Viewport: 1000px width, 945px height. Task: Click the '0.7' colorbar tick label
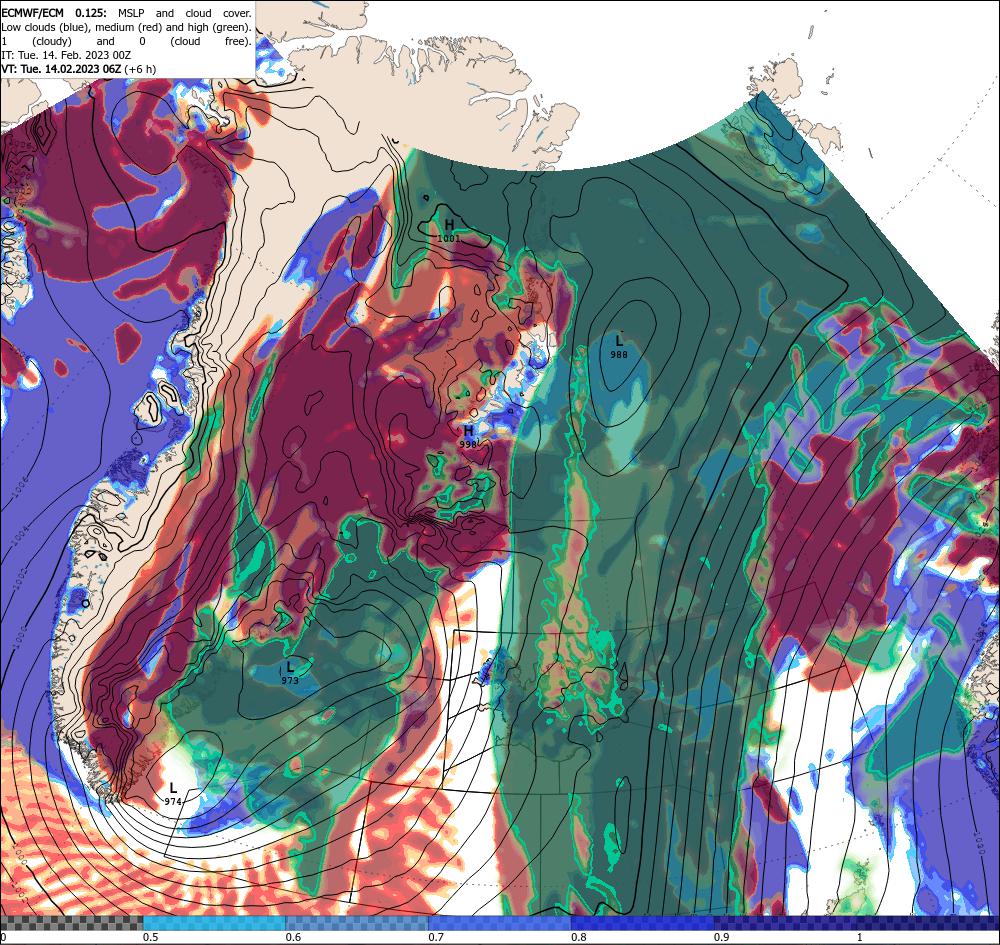[x=436, y=937]
